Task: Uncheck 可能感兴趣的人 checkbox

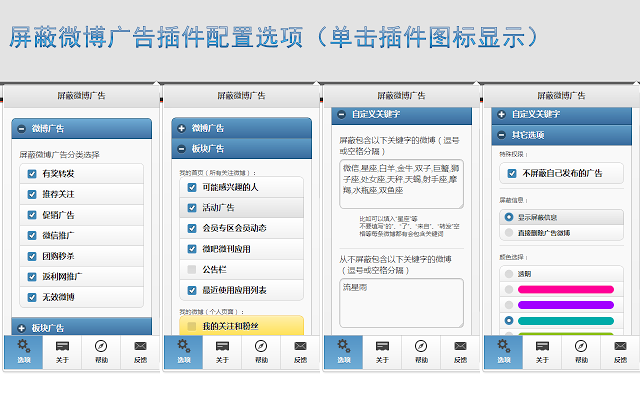Action: pos(192,187)
